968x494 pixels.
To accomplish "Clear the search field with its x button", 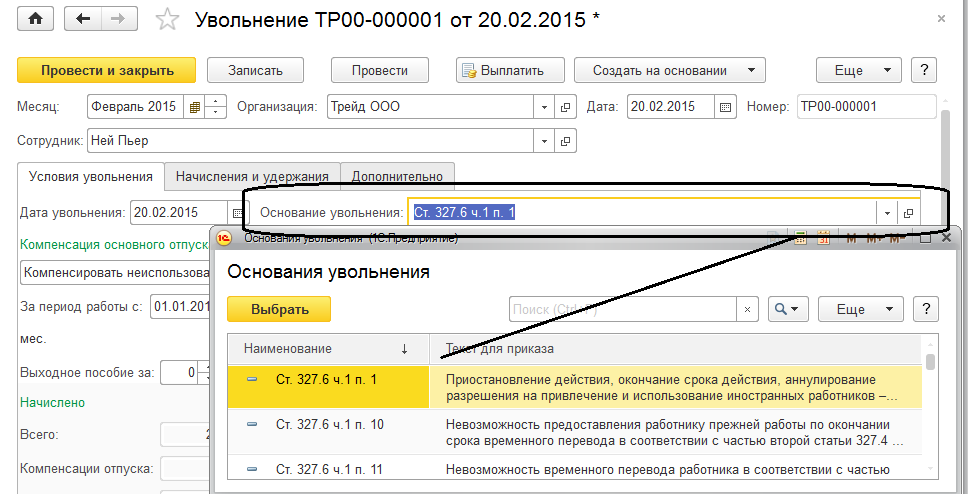I will pos(748,309).
